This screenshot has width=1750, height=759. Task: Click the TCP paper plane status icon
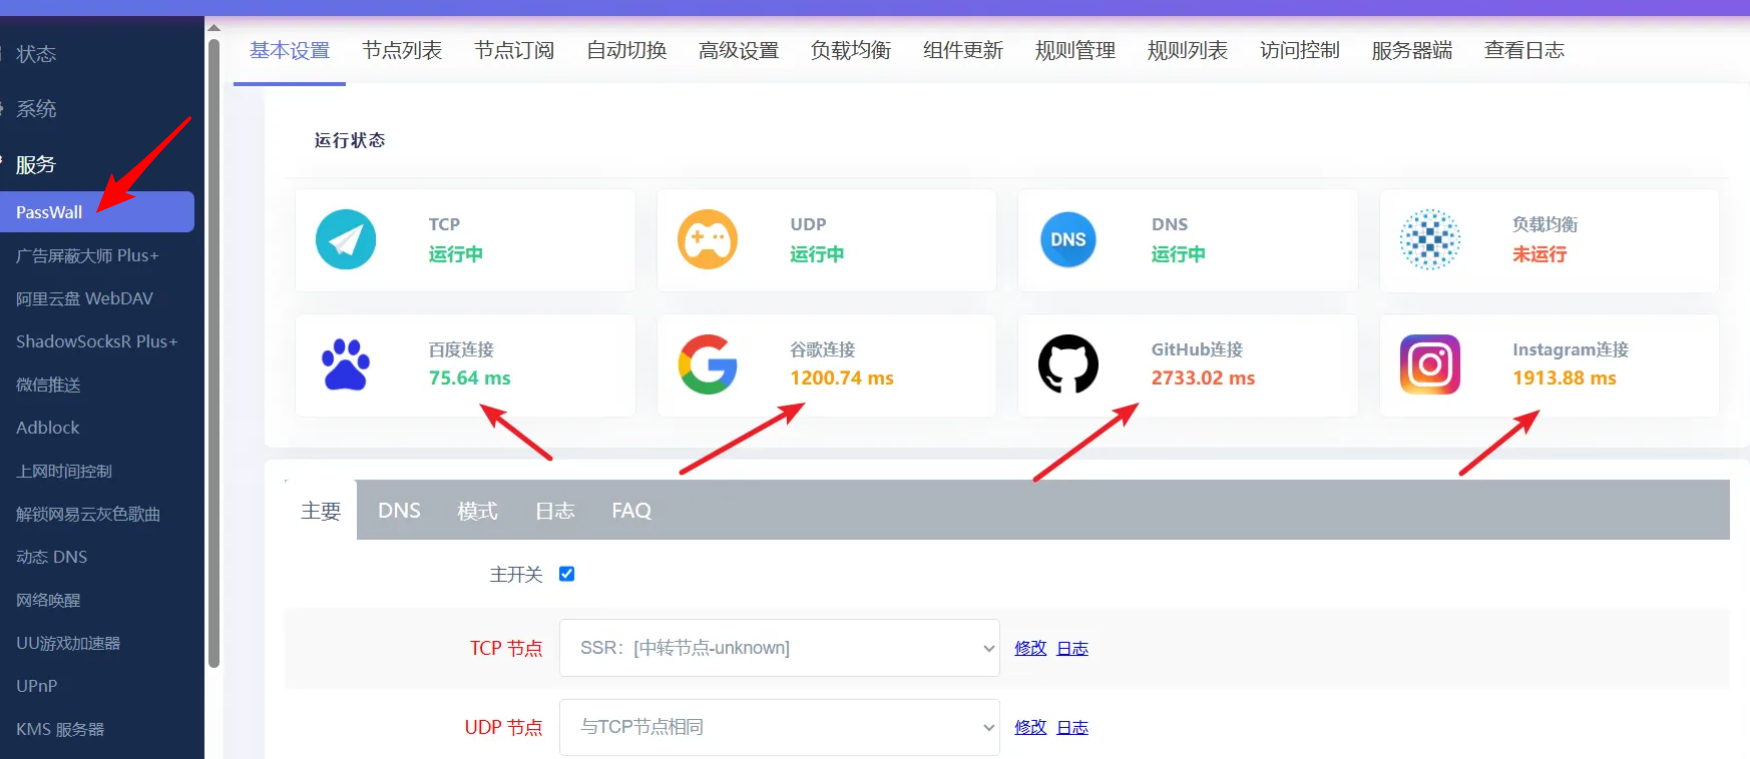pyautogui.click(x=345, y=240)
